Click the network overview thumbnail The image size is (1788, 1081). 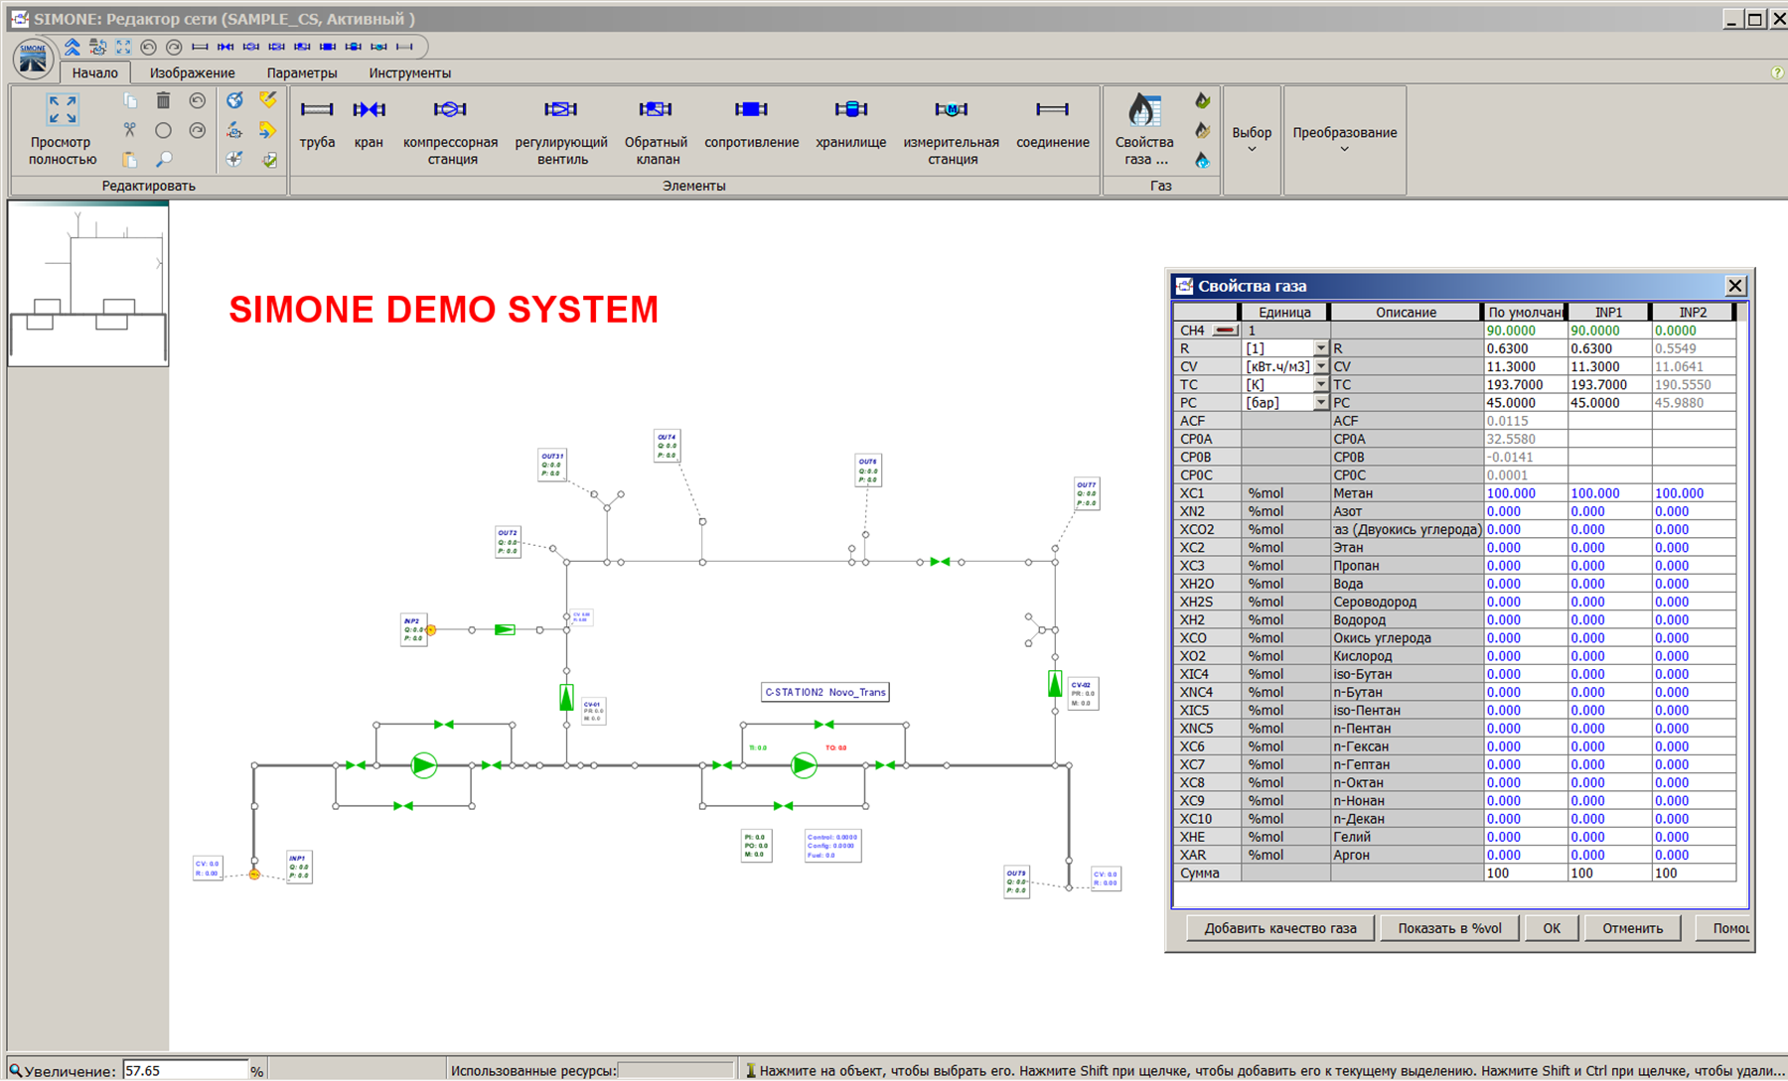click(88, 284)
